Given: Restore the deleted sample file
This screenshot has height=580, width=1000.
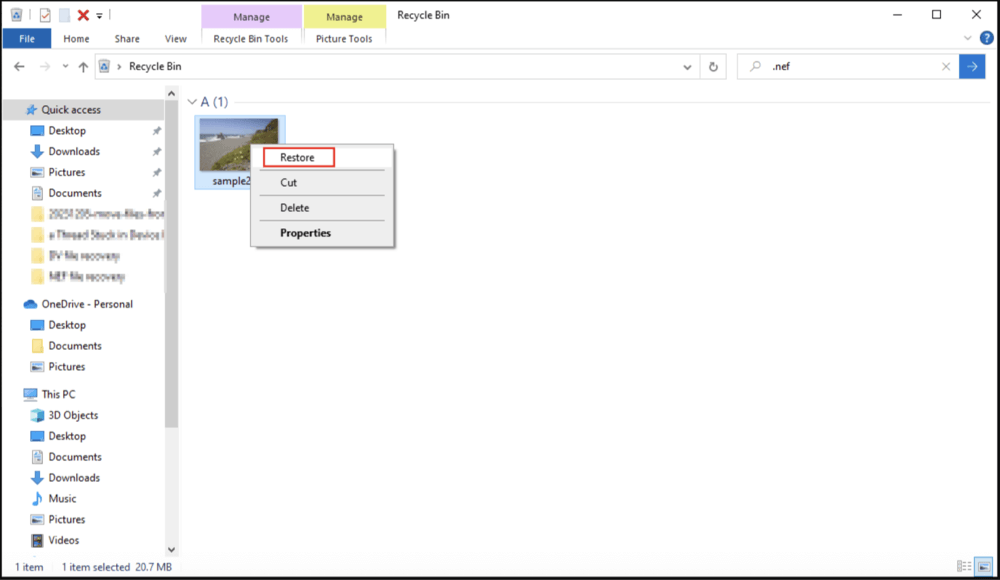Looking at the screenshot, I should 297,157.
